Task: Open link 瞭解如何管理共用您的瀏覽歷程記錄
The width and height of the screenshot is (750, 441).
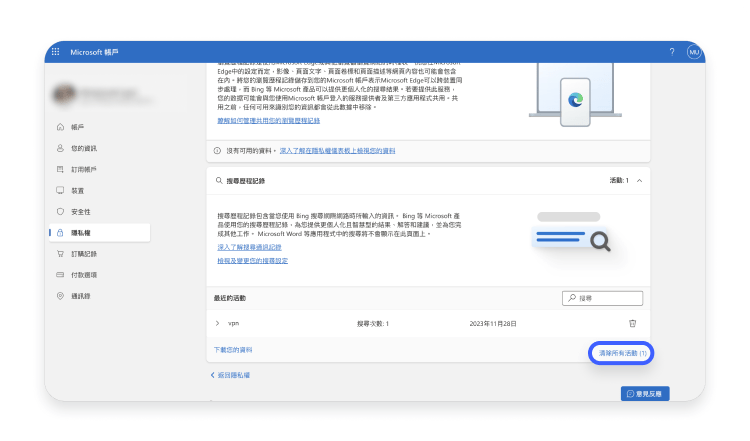Action: (x=268, y=121)
